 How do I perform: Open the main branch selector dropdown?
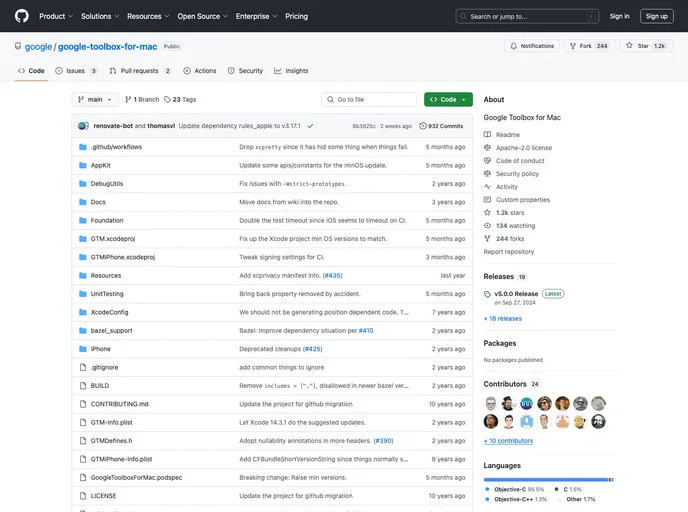pyautogui.click(x=95, y=100)
